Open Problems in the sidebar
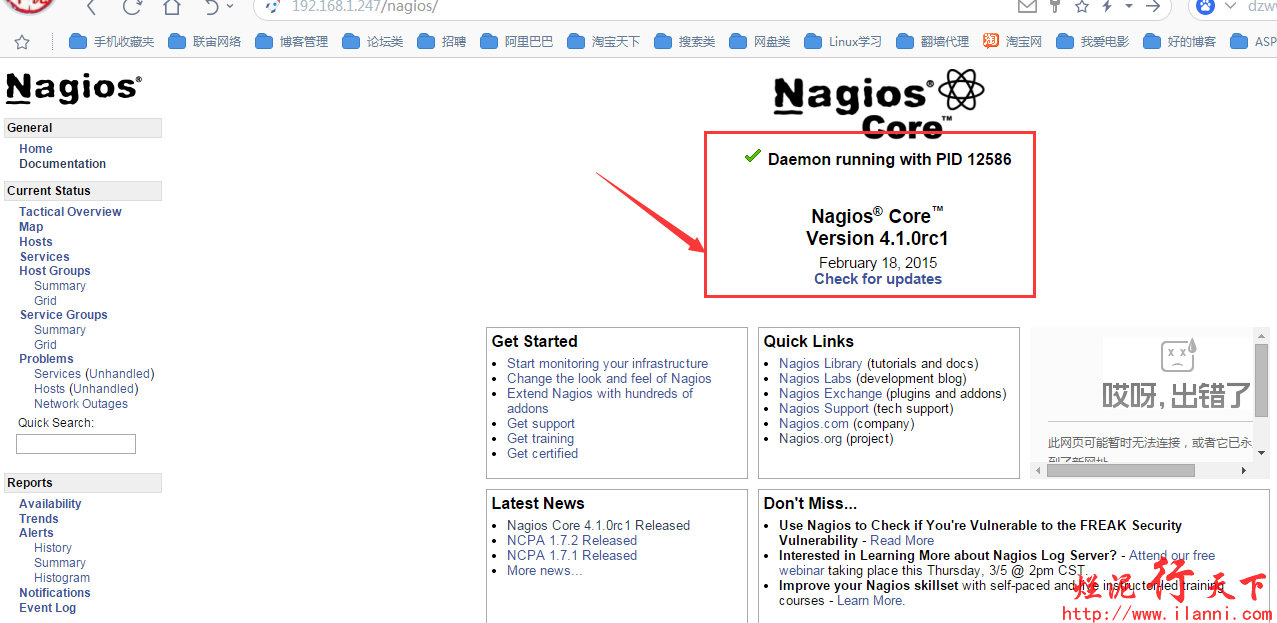This screenshot has width=1277, height=623. point(46,359)
